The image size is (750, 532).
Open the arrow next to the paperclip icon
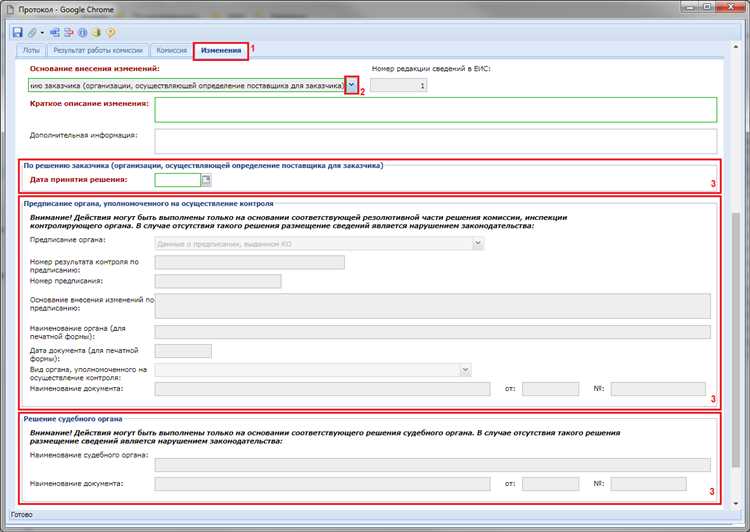tap(41, 32)
